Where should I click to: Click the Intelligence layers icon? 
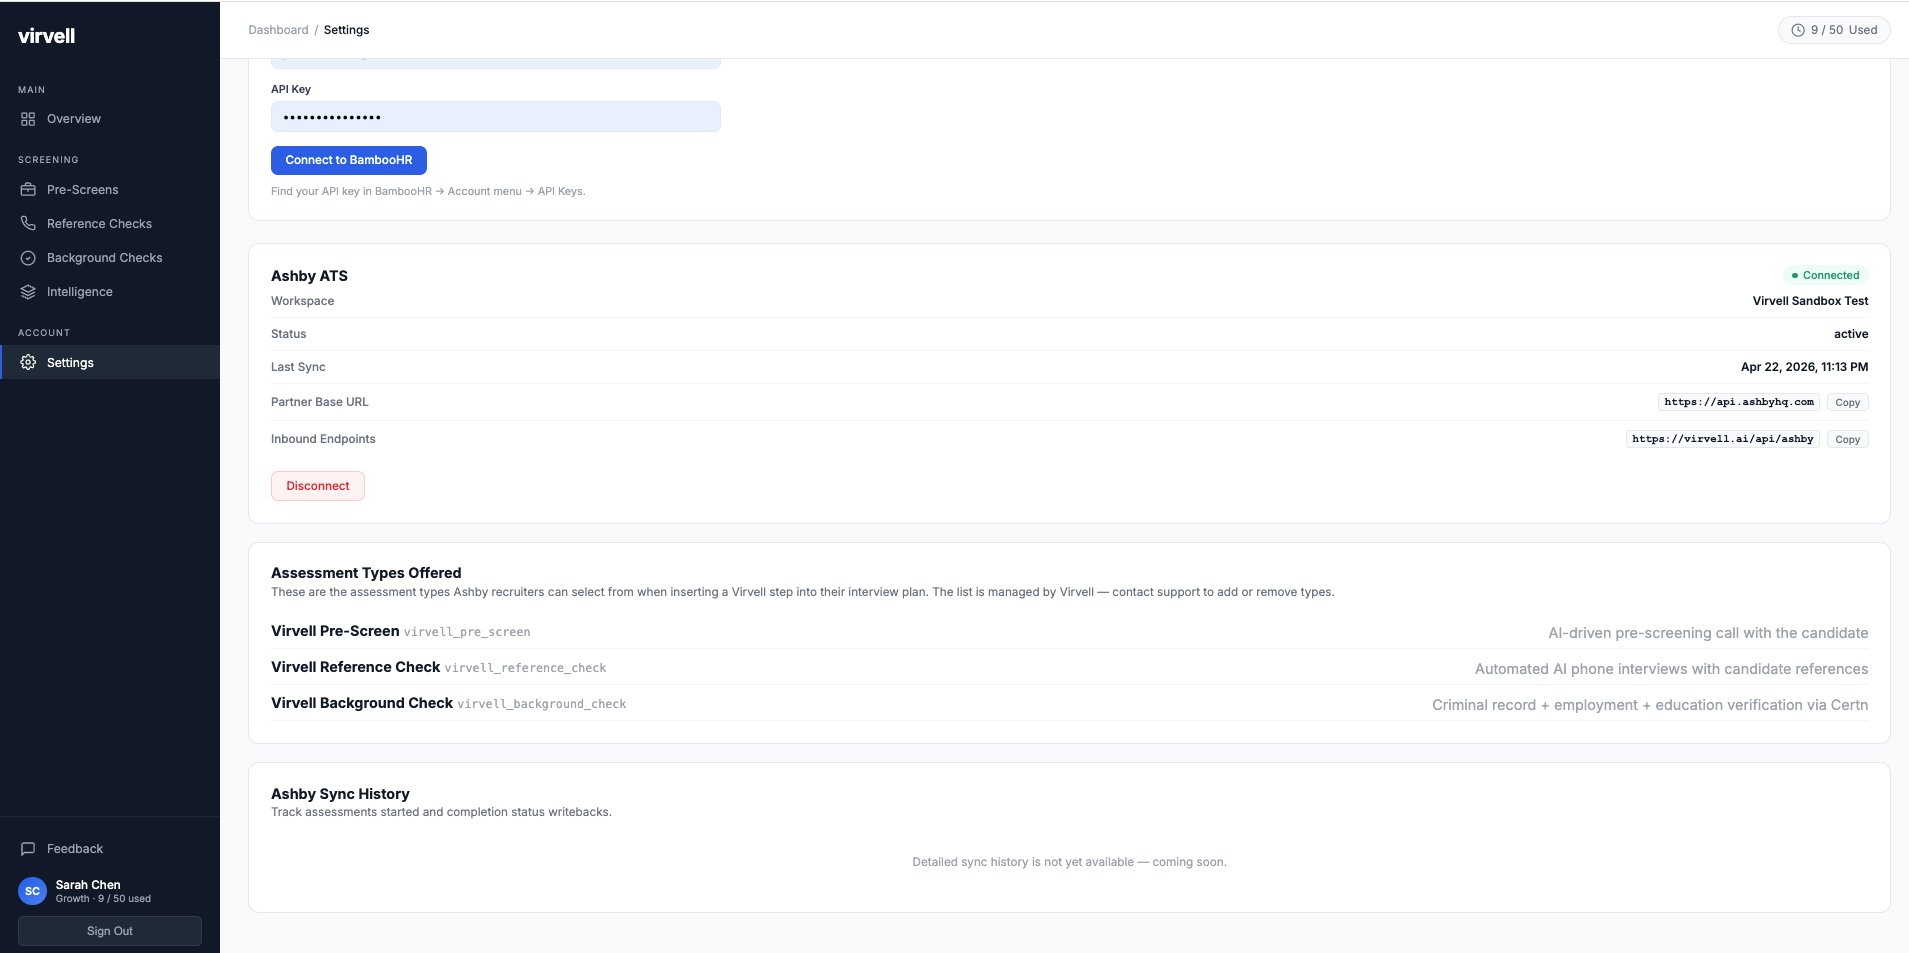click(28, 292)
